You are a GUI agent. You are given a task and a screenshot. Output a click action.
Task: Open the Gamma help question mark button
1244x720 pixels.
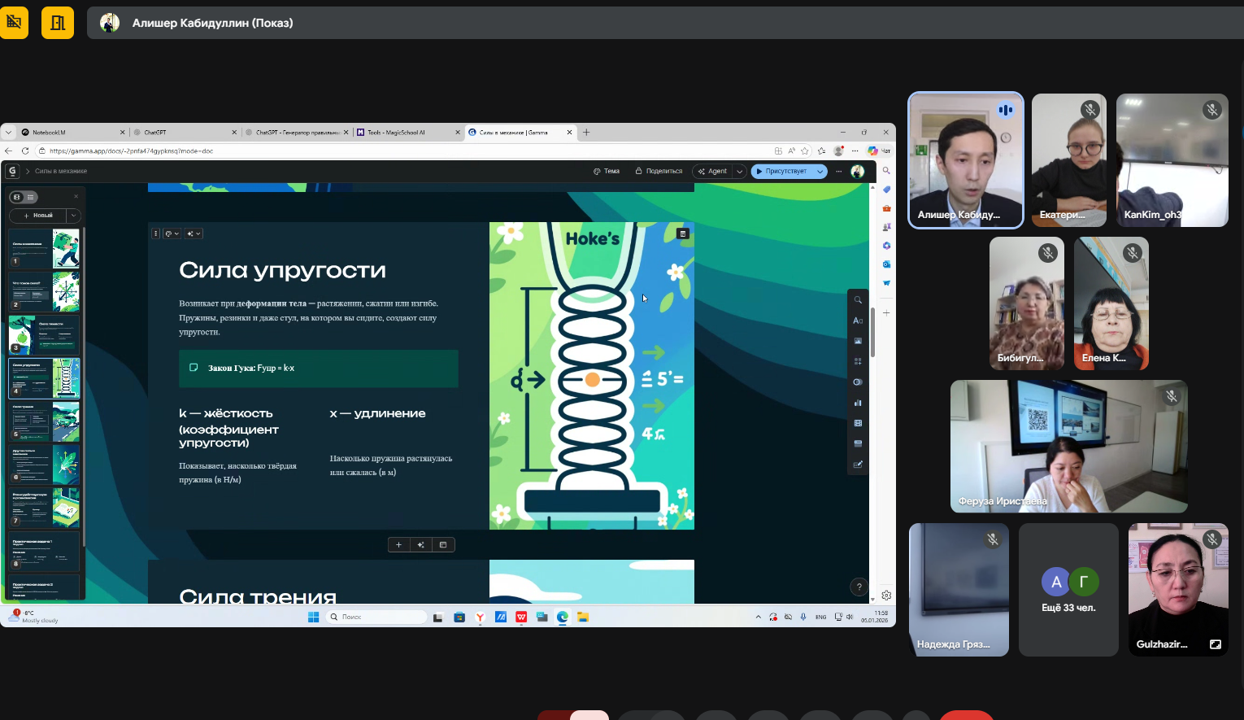[x=858, y=587]
